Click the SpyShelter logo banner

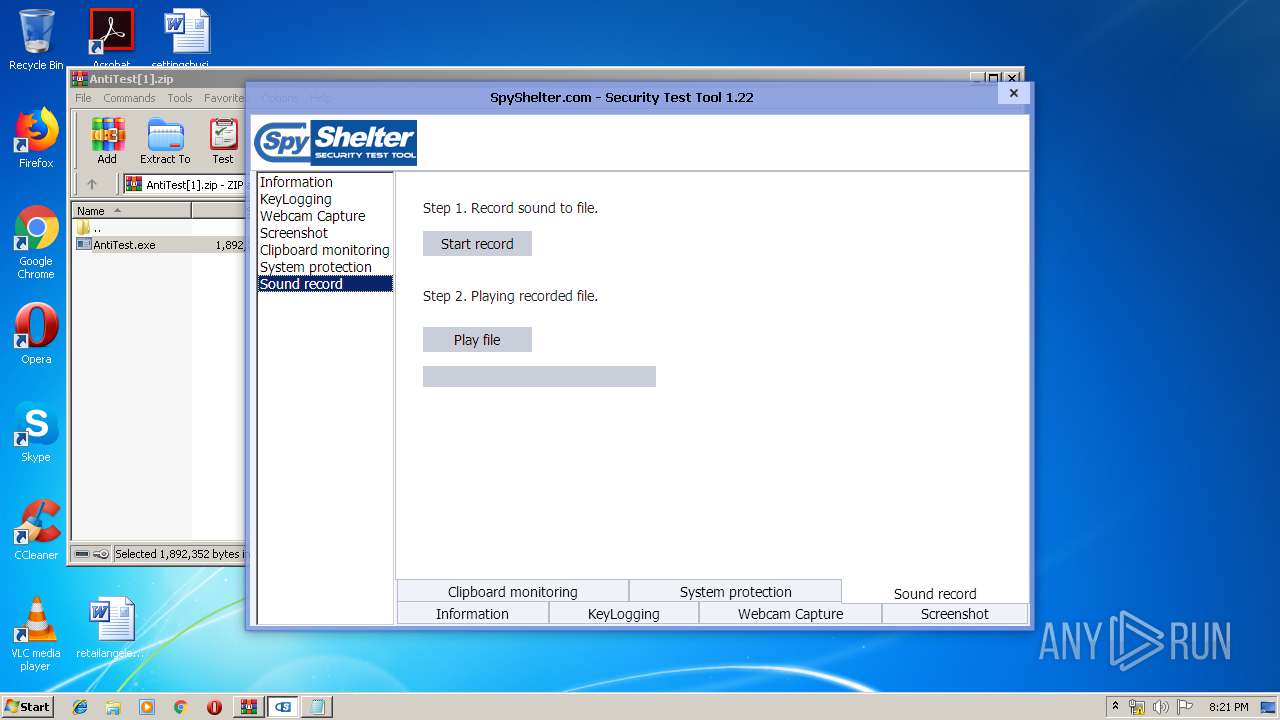pyautogui.click(x=335, y=142)
